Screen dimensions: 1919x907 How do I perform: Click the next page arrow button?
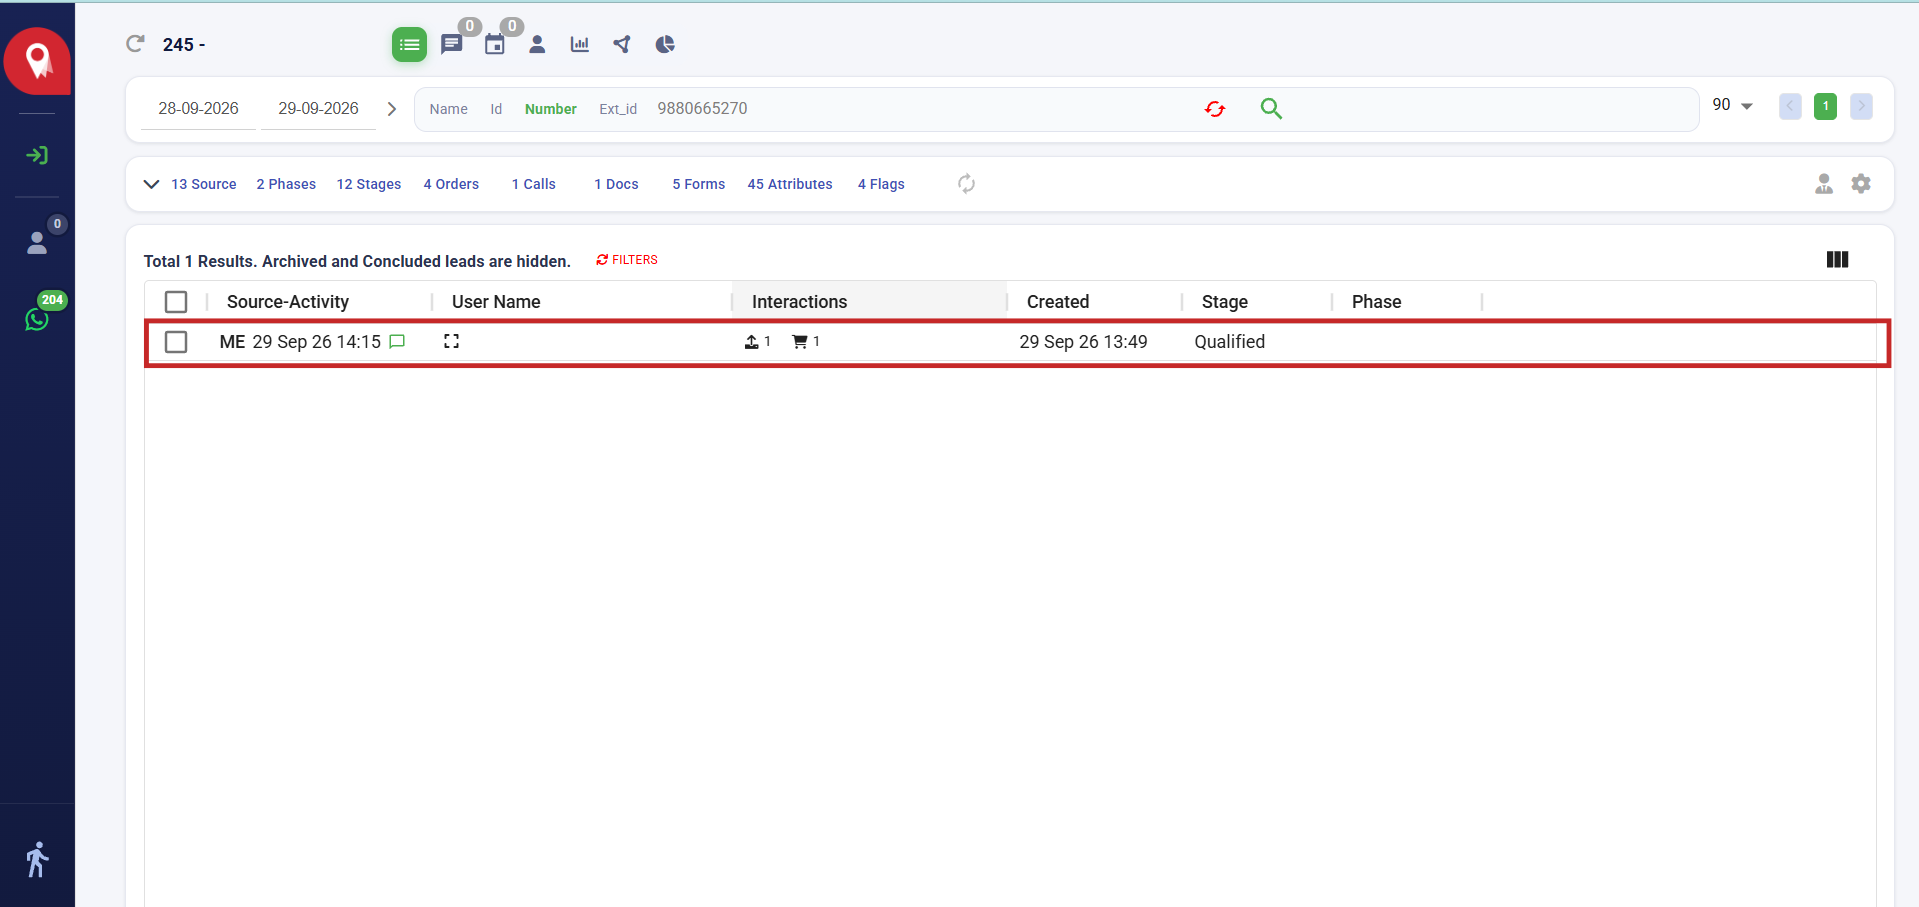click(x=1861, y=106)
